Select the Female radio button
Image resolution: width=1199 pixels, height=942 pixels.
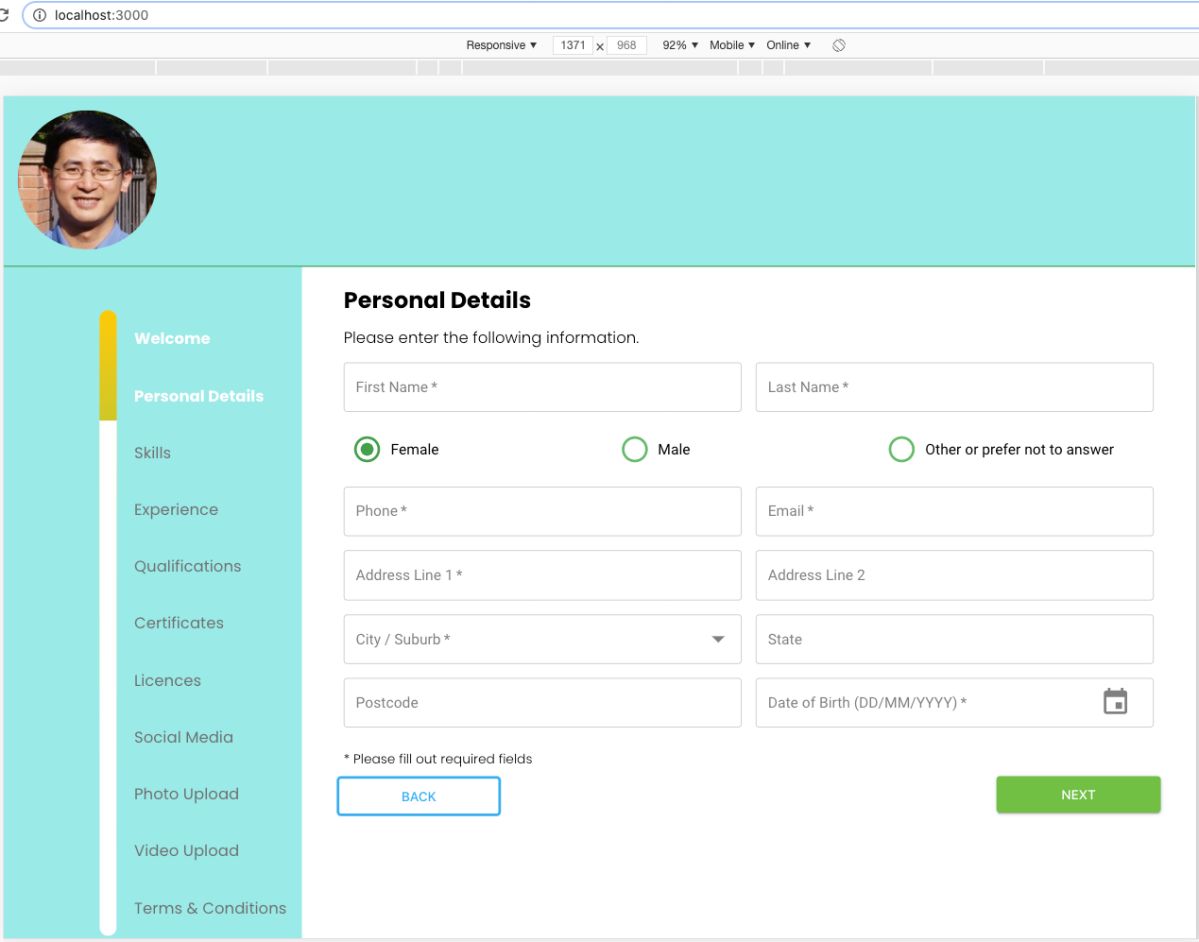click(367, 450)
